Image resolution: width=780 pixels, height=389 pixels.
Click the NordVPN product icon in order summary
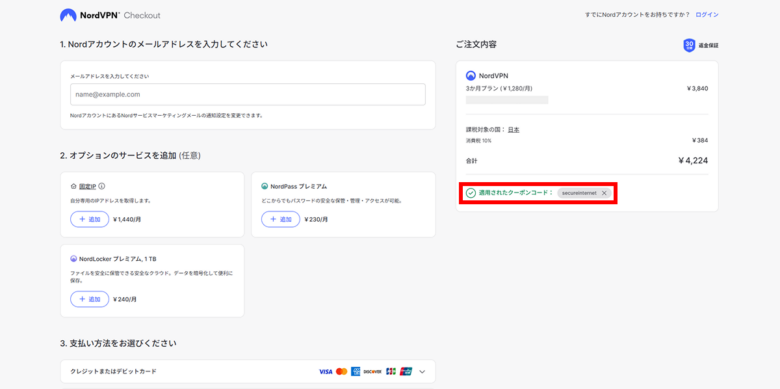point(471,76)
